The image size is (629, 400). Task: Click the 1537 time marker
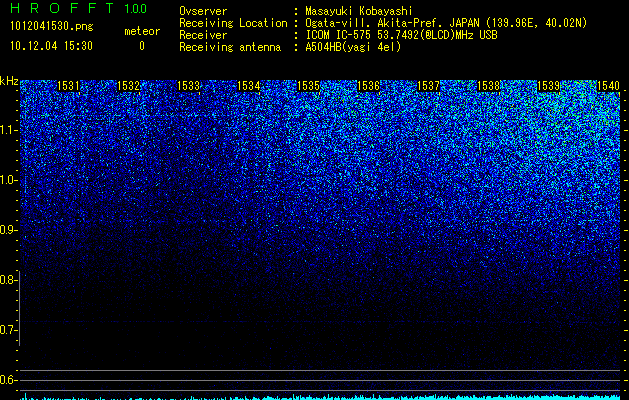click(x=428, y=86)
